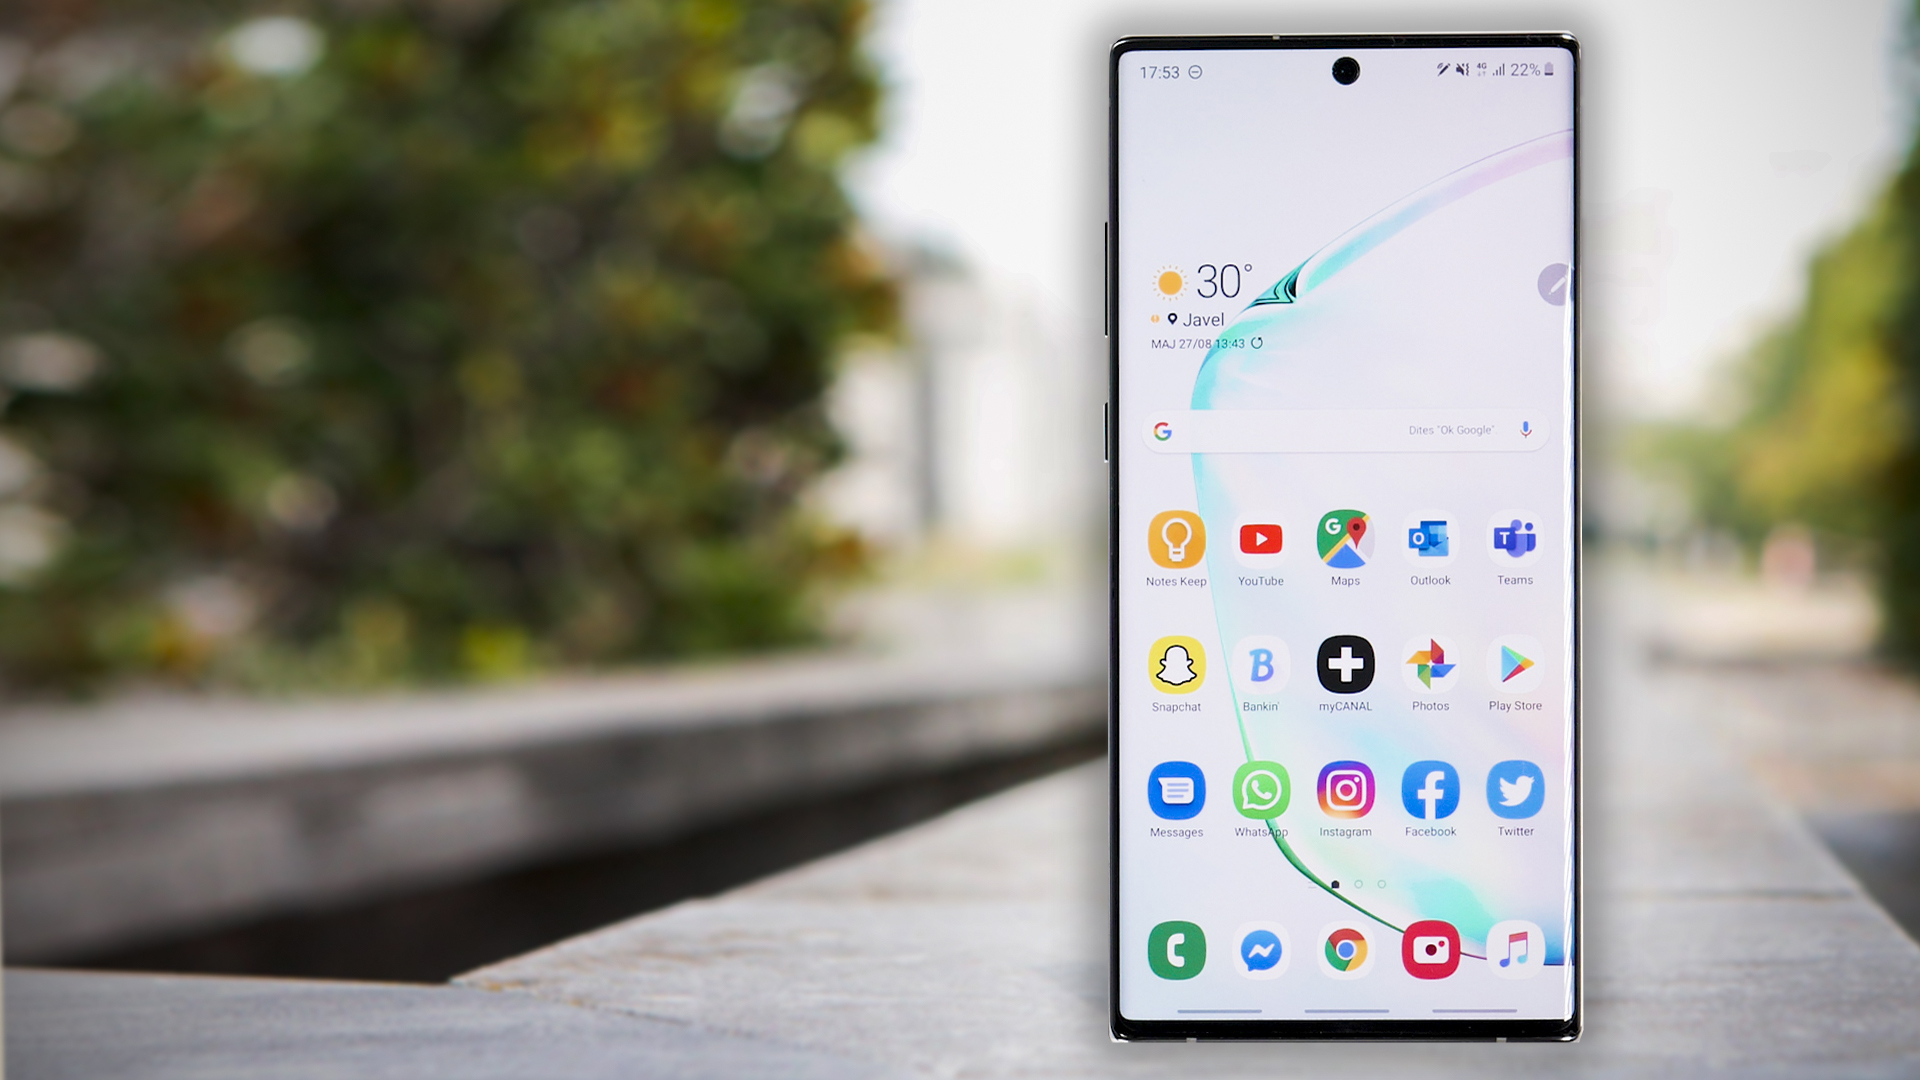This screenshot has width=1920, height=1080.
Task: Open Messages app
Action: pos(1174,791)
